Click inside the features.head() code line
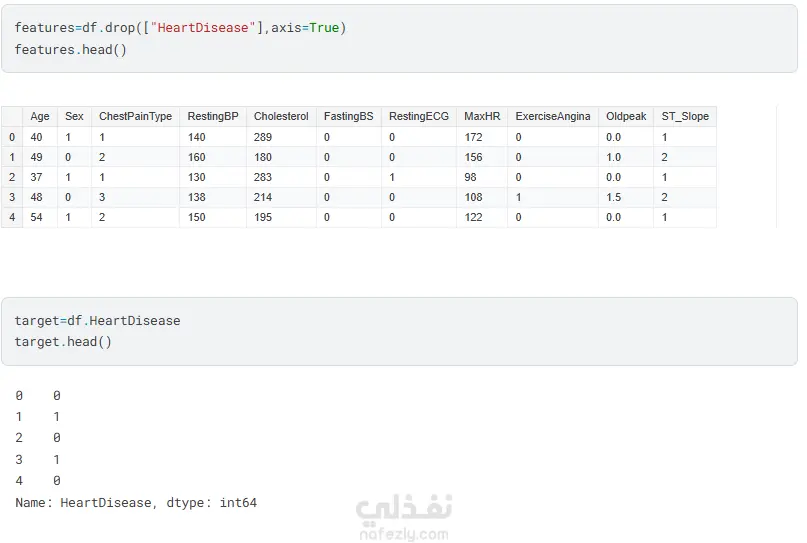The width and height of the screenshot is (807, 543). pos(71,49)
